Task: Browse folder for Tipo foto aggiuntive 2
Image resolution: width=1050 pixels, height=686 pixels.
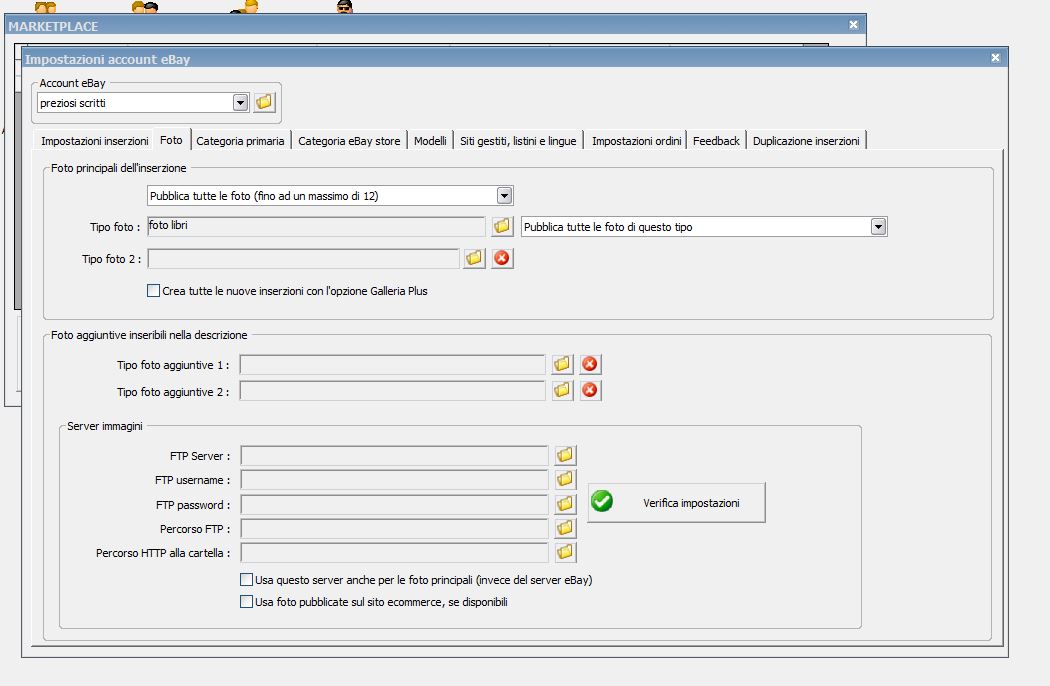Action: pos(562,390)
